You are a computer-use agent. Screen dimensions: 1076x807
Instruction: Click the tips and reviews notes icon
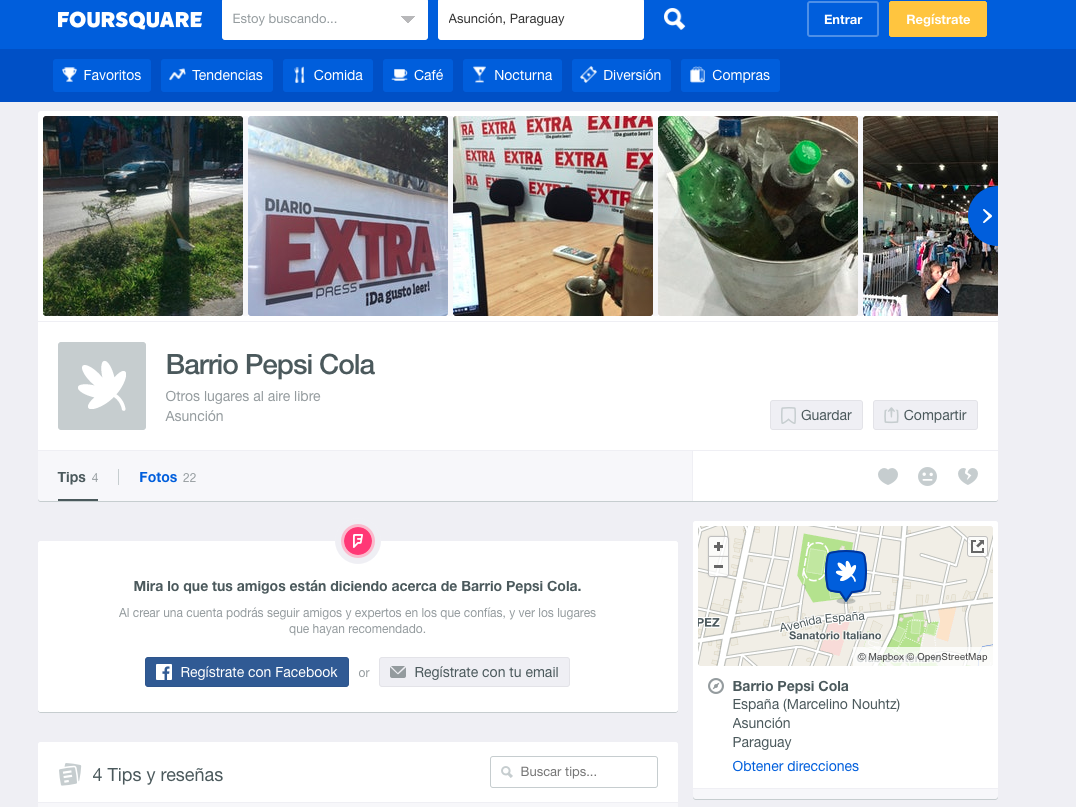(70, 775)
